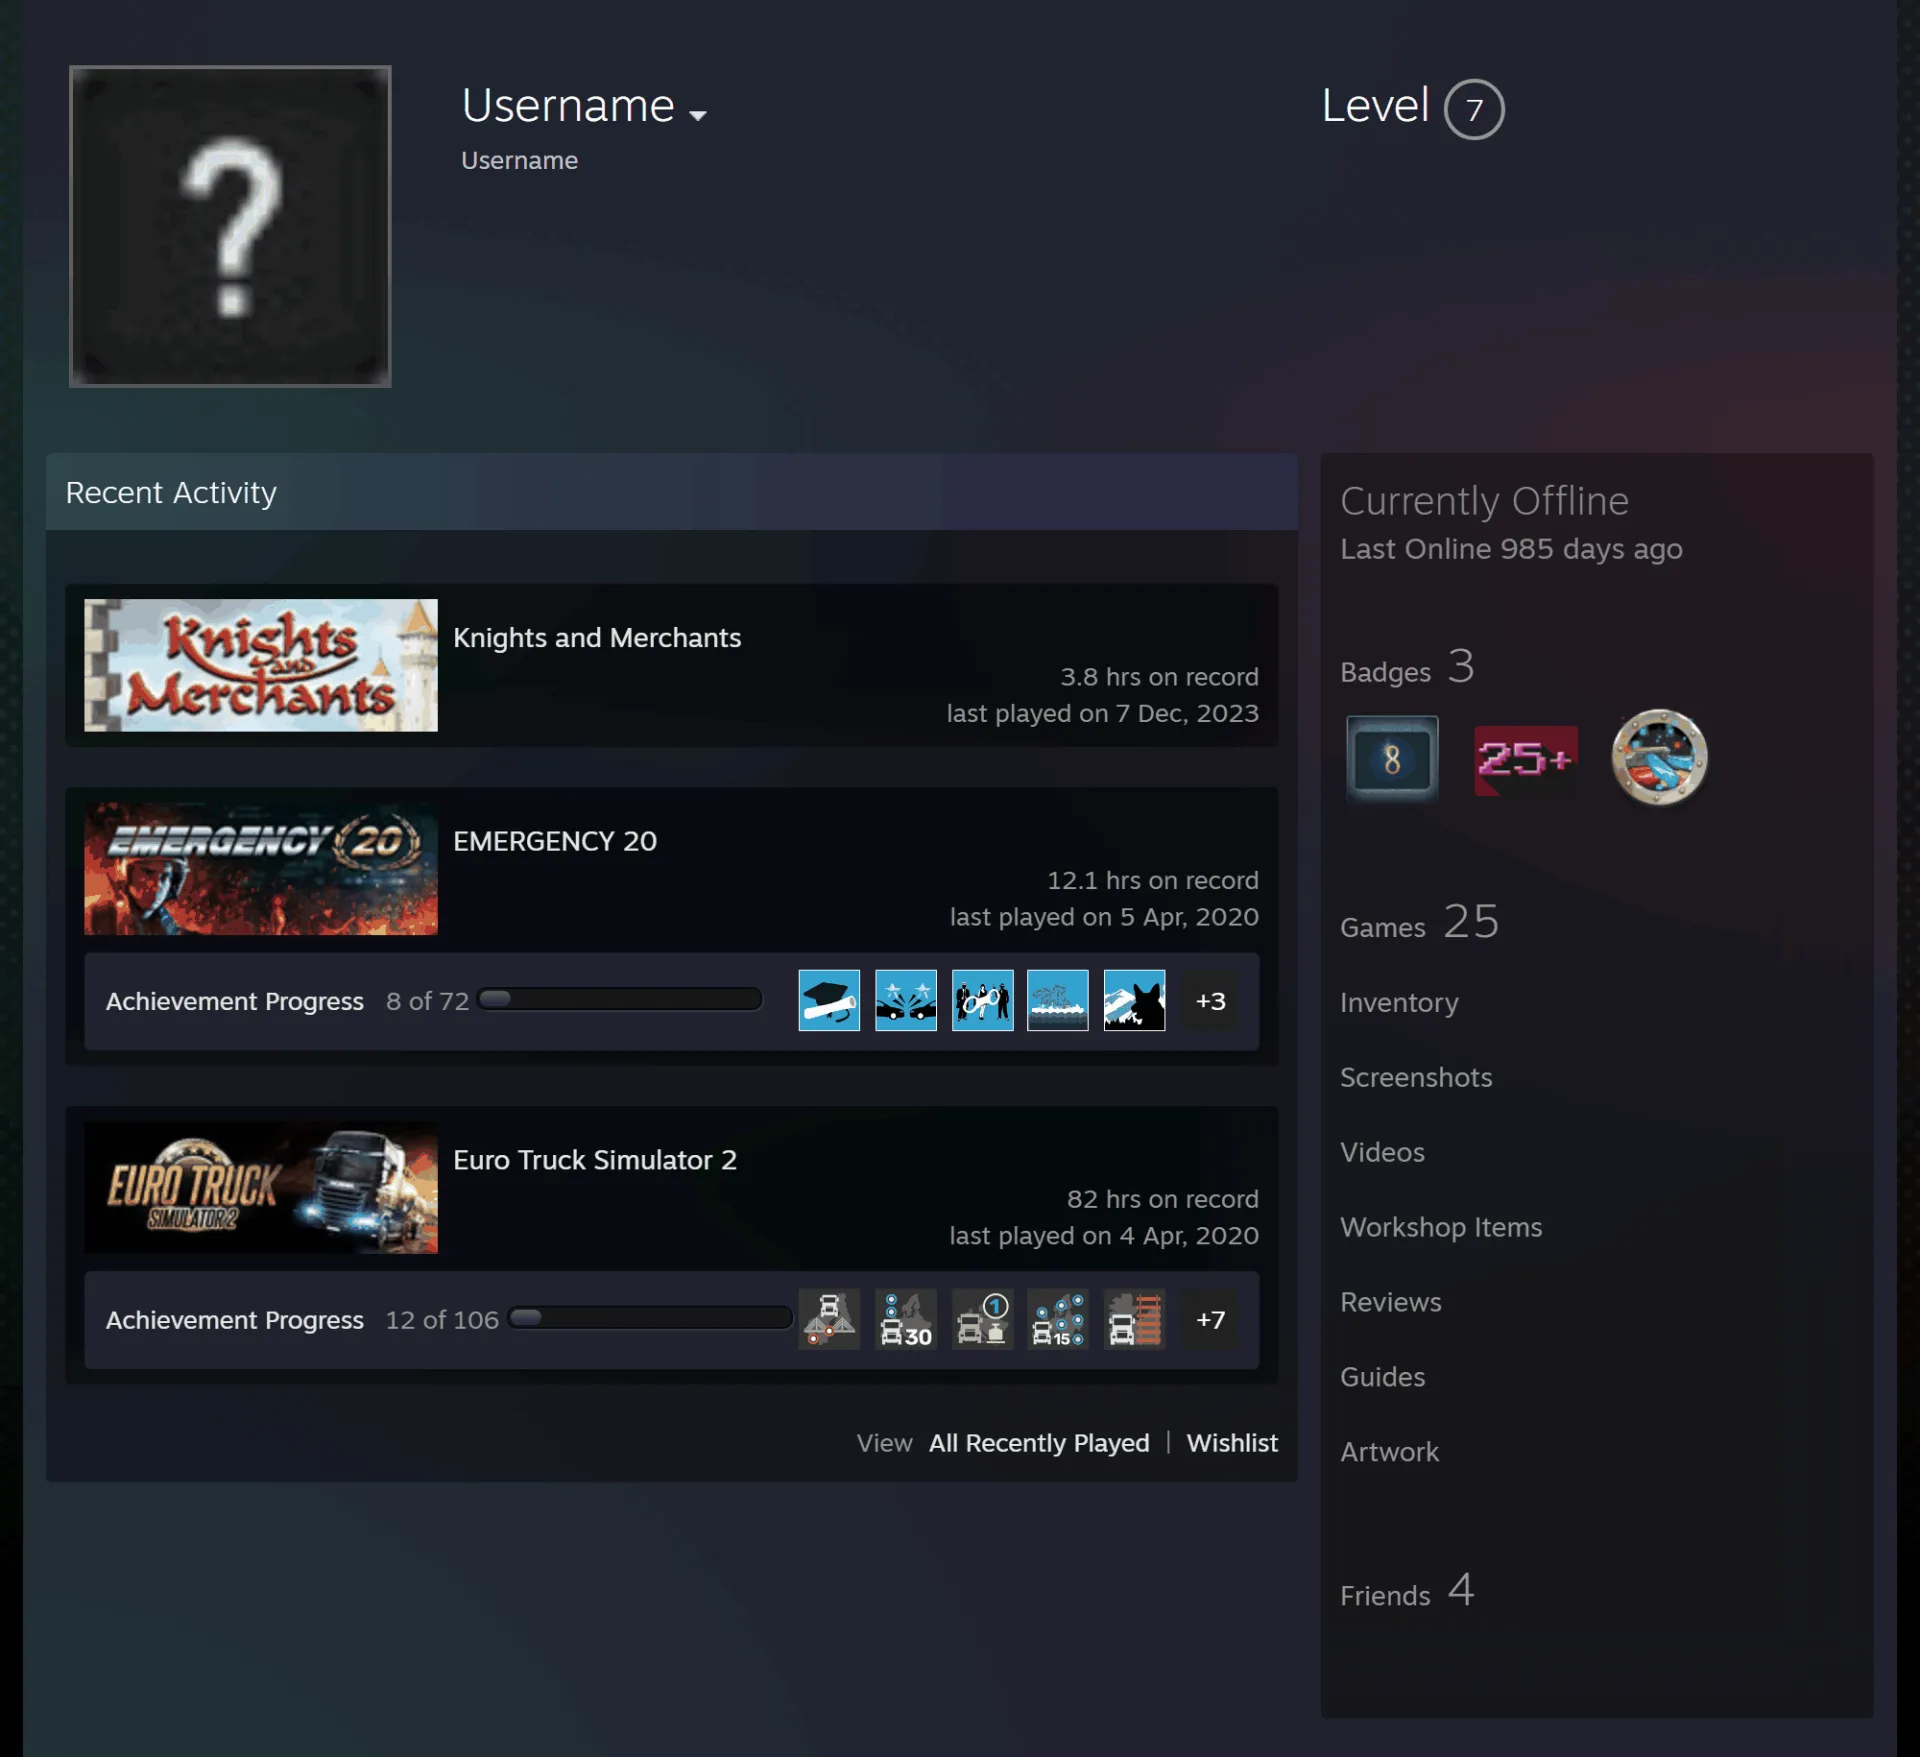This screenshot has width=1920, height=1757.
Task: Select the black cat achievement icon
Action: (1134, 1000)
